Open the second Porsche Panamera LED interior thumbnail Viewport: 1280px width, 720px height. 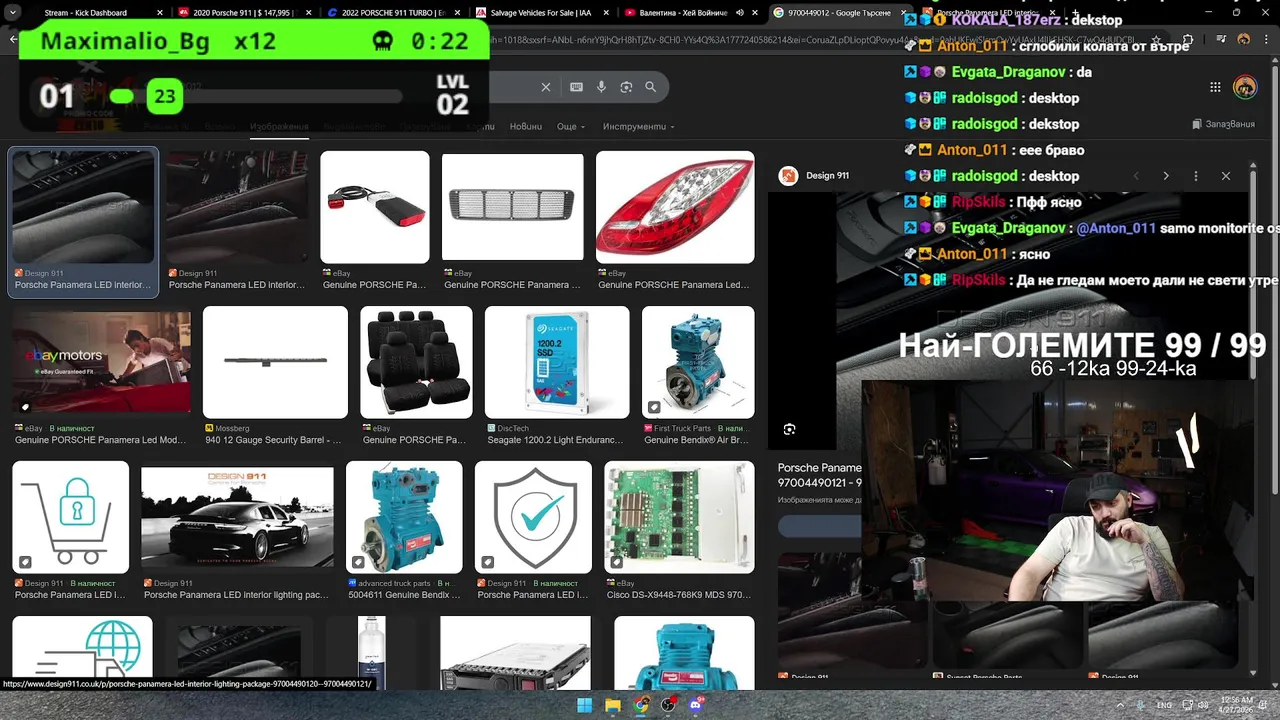[x=237, y=206]
